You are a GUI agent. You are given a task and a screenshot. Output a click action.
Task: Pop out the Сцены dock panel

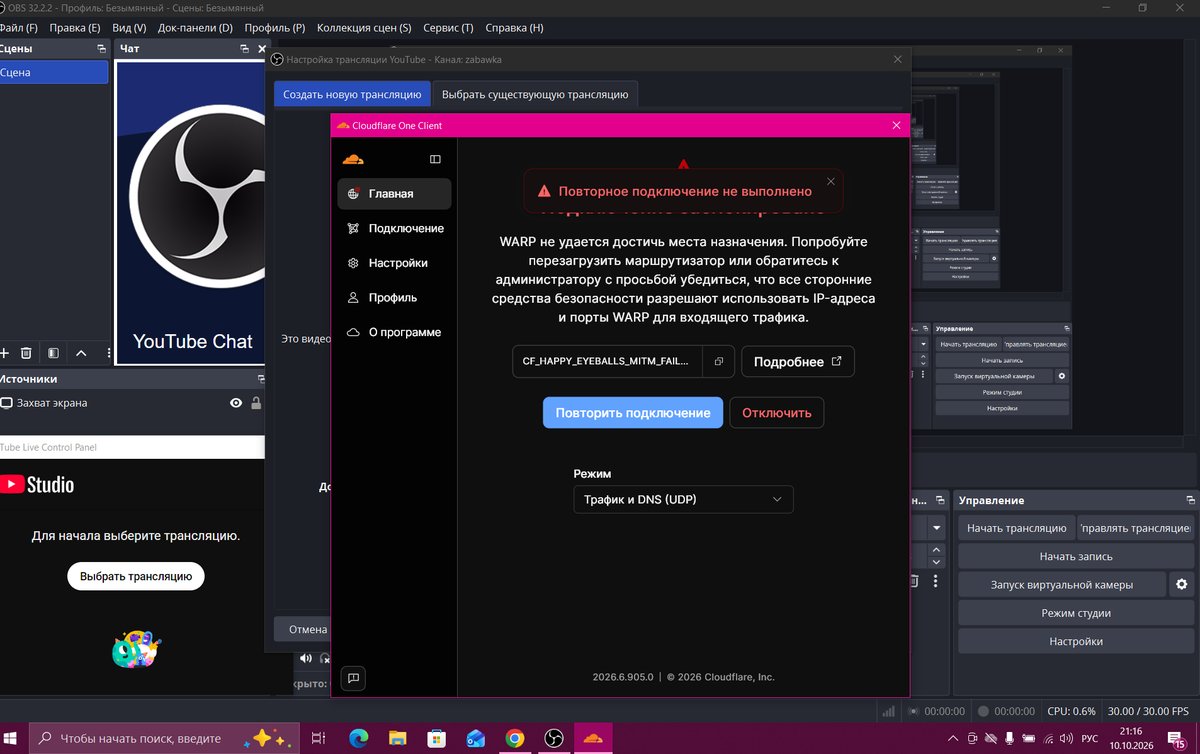coord(100,48)
